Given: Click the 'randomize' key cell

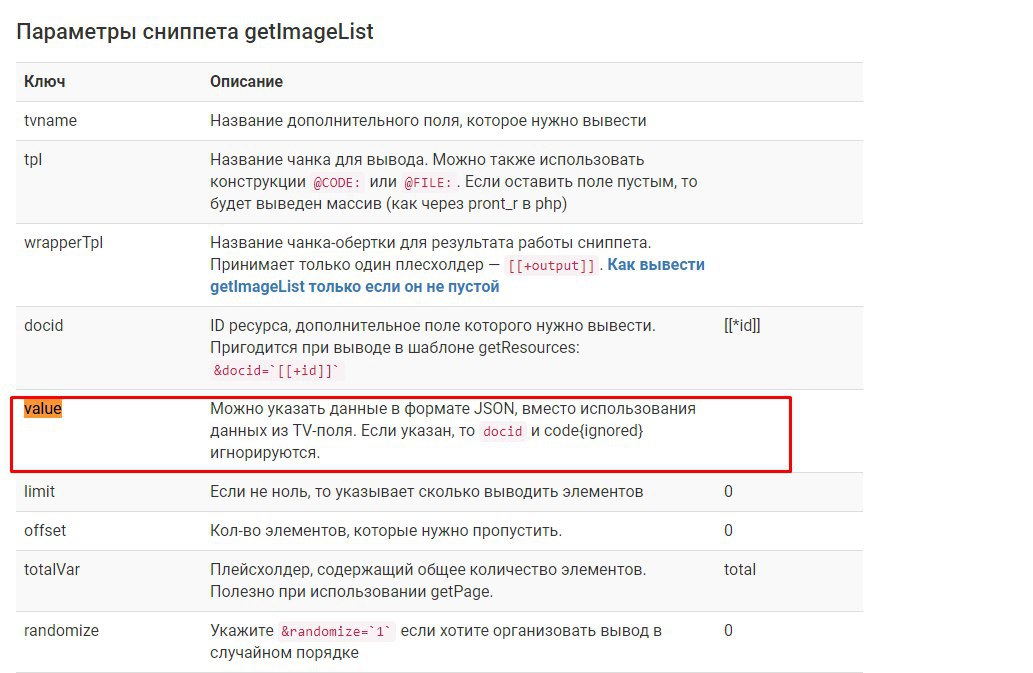Looking at the screenshot, I should [61, 630].
